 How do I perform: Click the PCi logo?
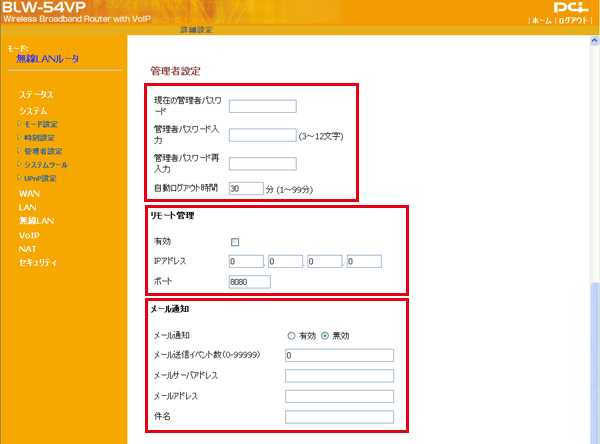coord(571,8)
